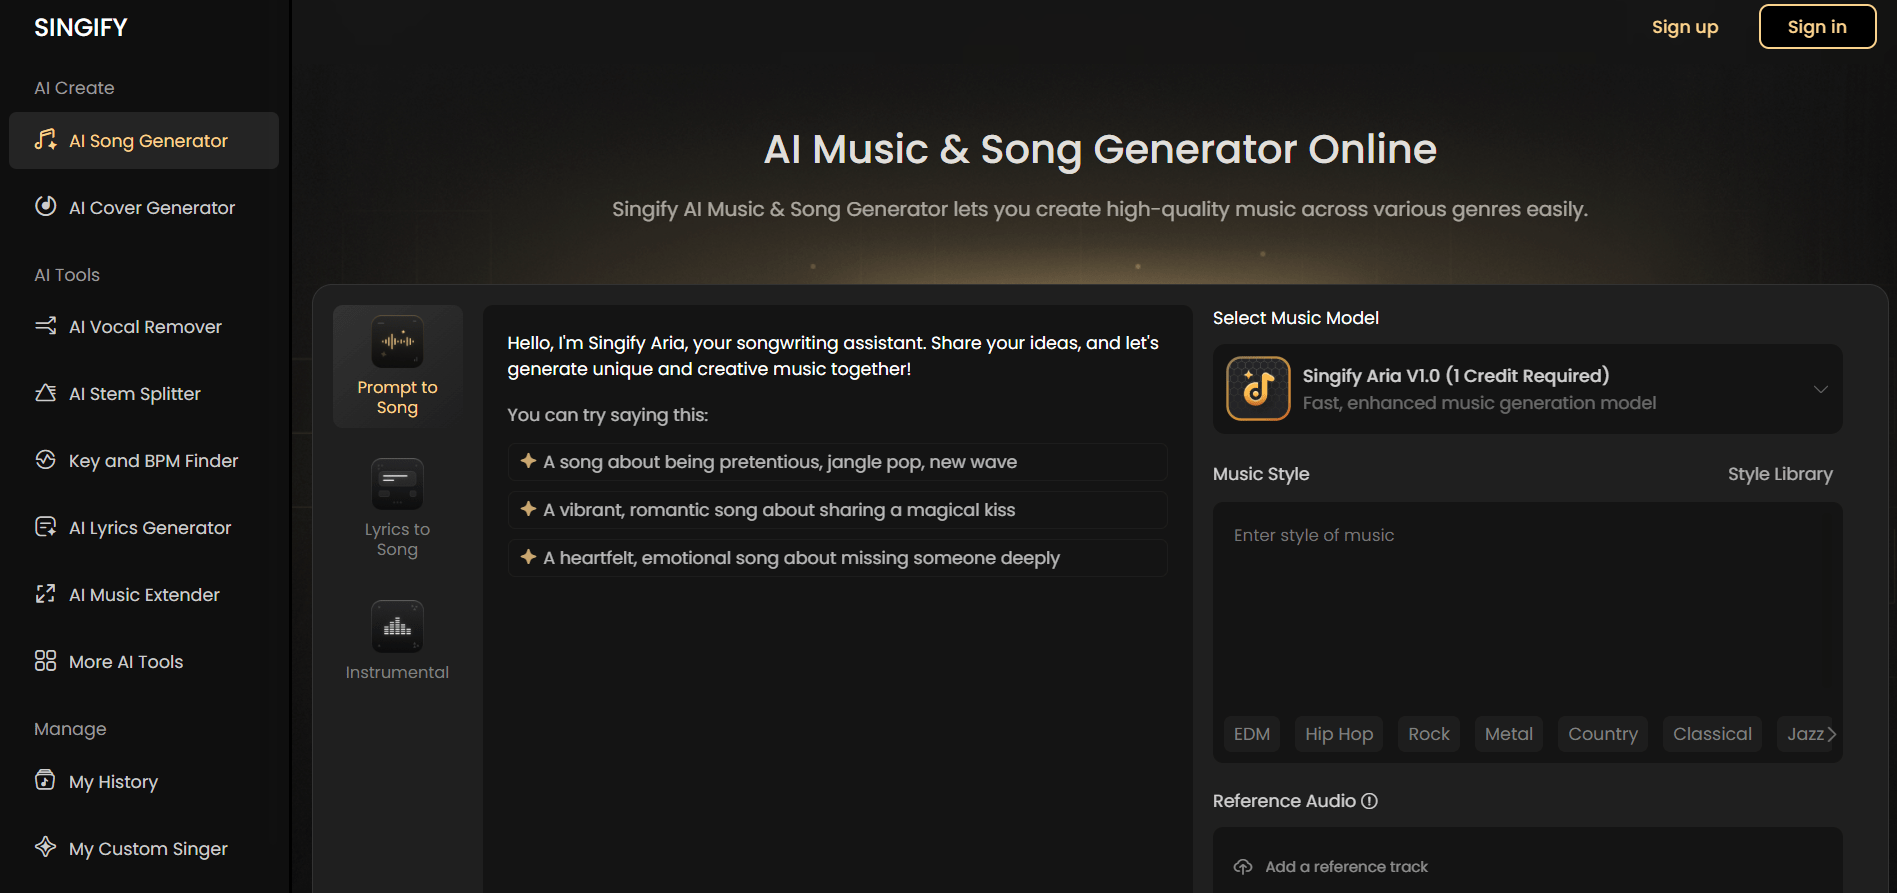Screen dimensions: 1897x893
Task: Click the Manage section label
Action: [x=70, y=729]
